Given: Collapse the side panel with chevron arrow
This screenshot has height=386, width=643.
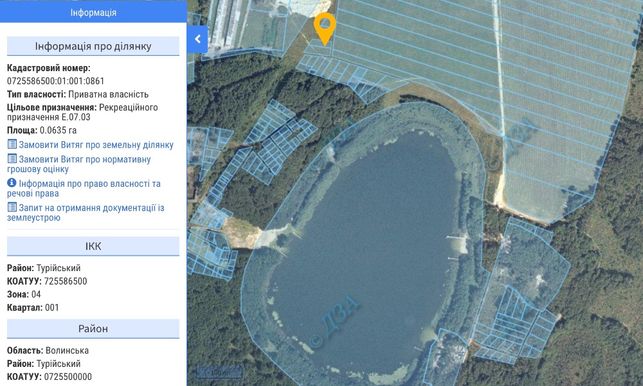Looking at the screenshot, I should point(197,39).
